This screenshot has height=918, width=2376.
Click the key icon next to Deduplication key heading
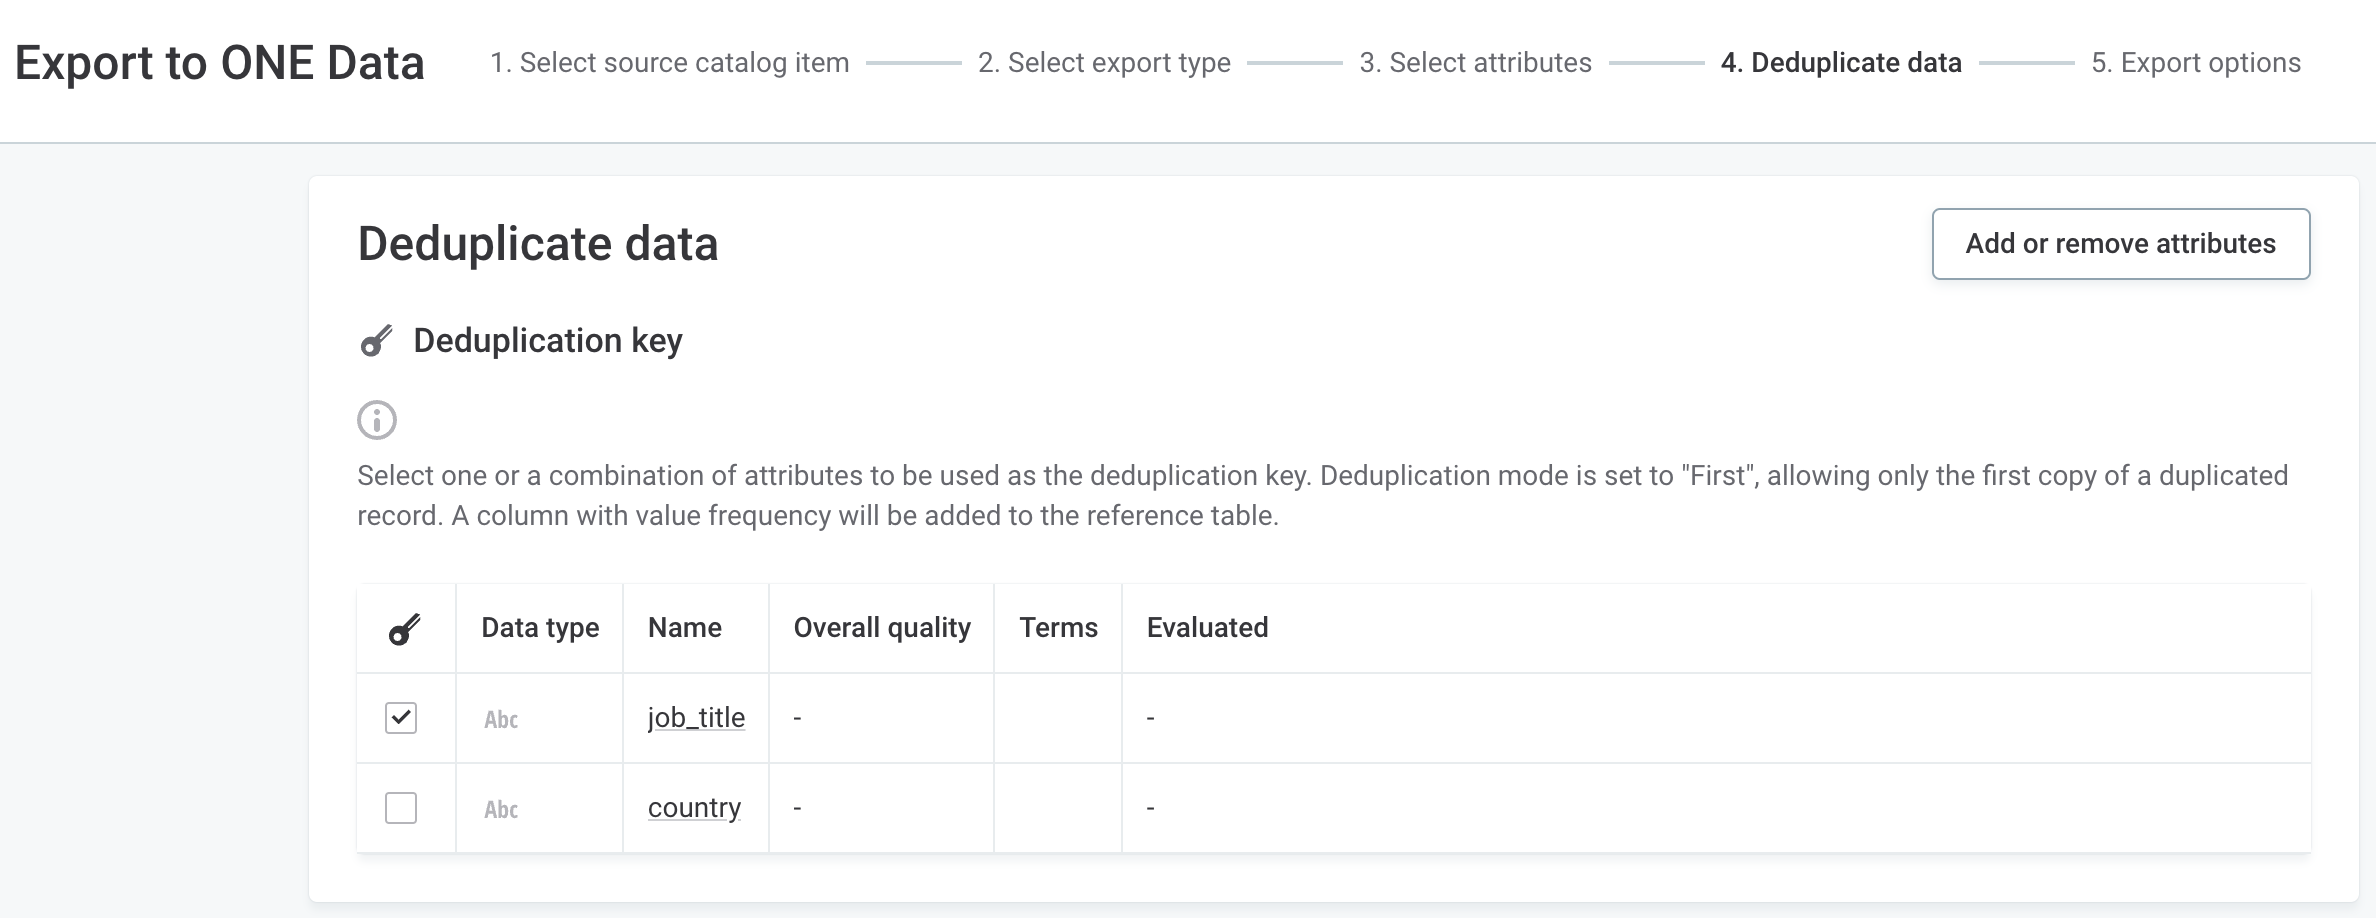click(x=376, y=340)
